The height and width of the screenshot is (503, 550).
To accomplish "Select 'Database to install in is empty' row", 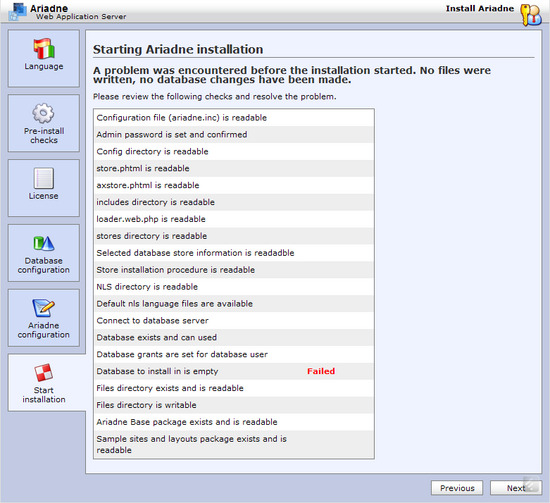I will pyautogui.click(x=234, y=371).
